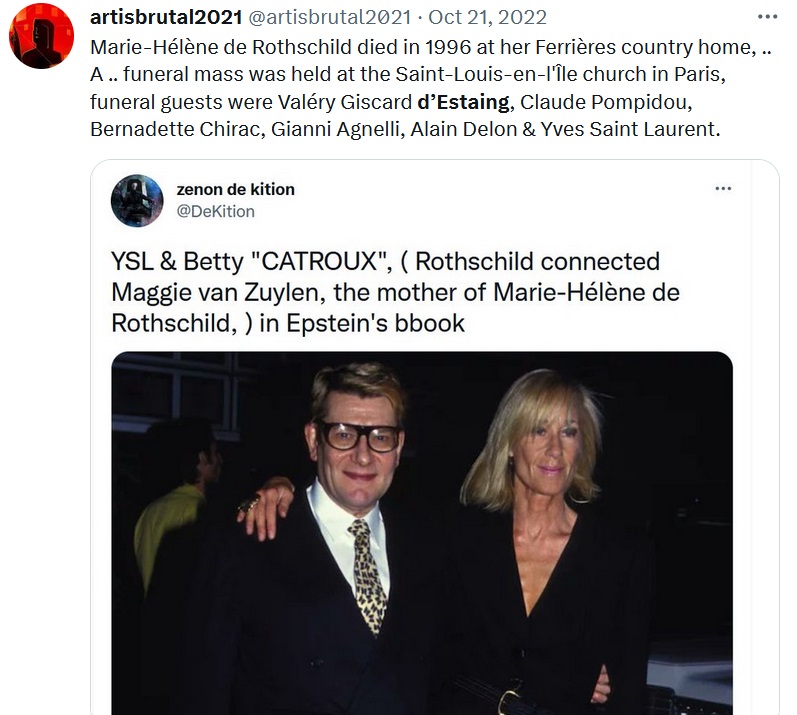Click the @DeKition handle
Viewport: 797px width, 715px height.
tap(215, 211)
